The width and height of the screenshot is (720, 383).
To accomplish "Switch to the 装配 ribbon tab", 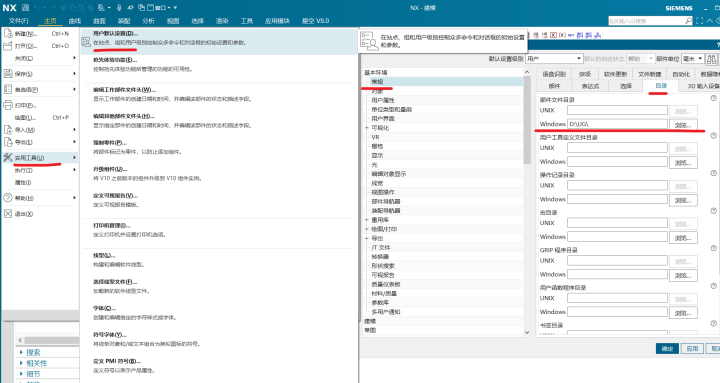I will coord(124,21).
